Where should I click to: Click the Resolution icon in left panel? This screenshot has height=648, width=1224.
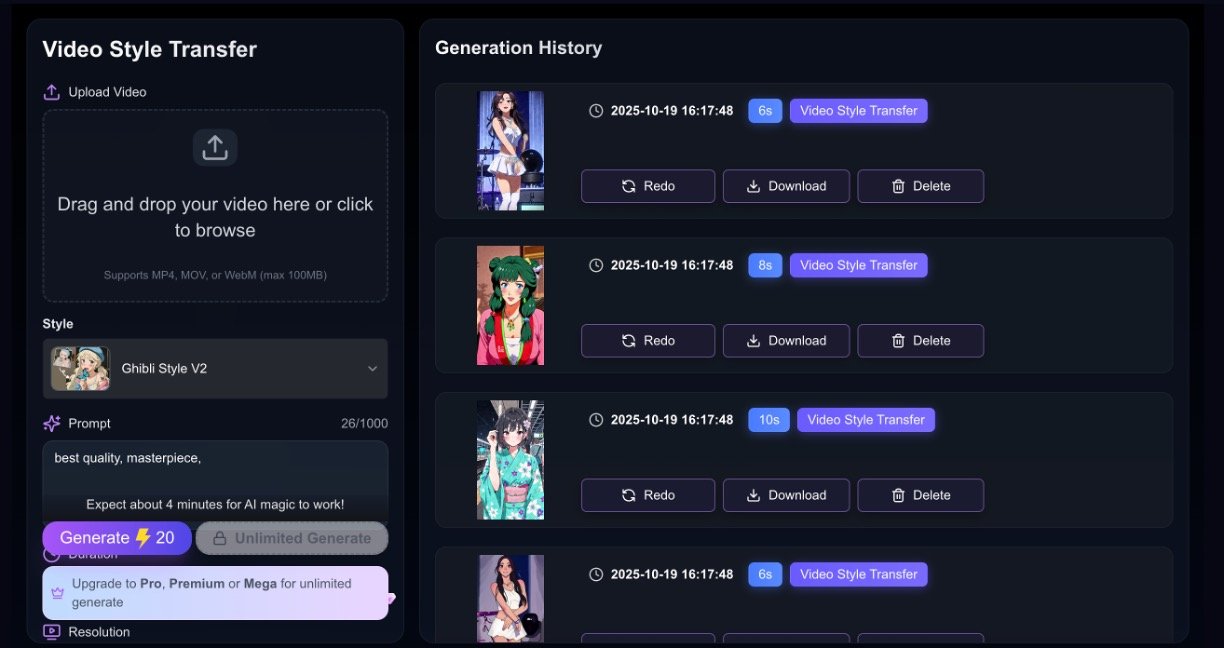coord(52,632)
